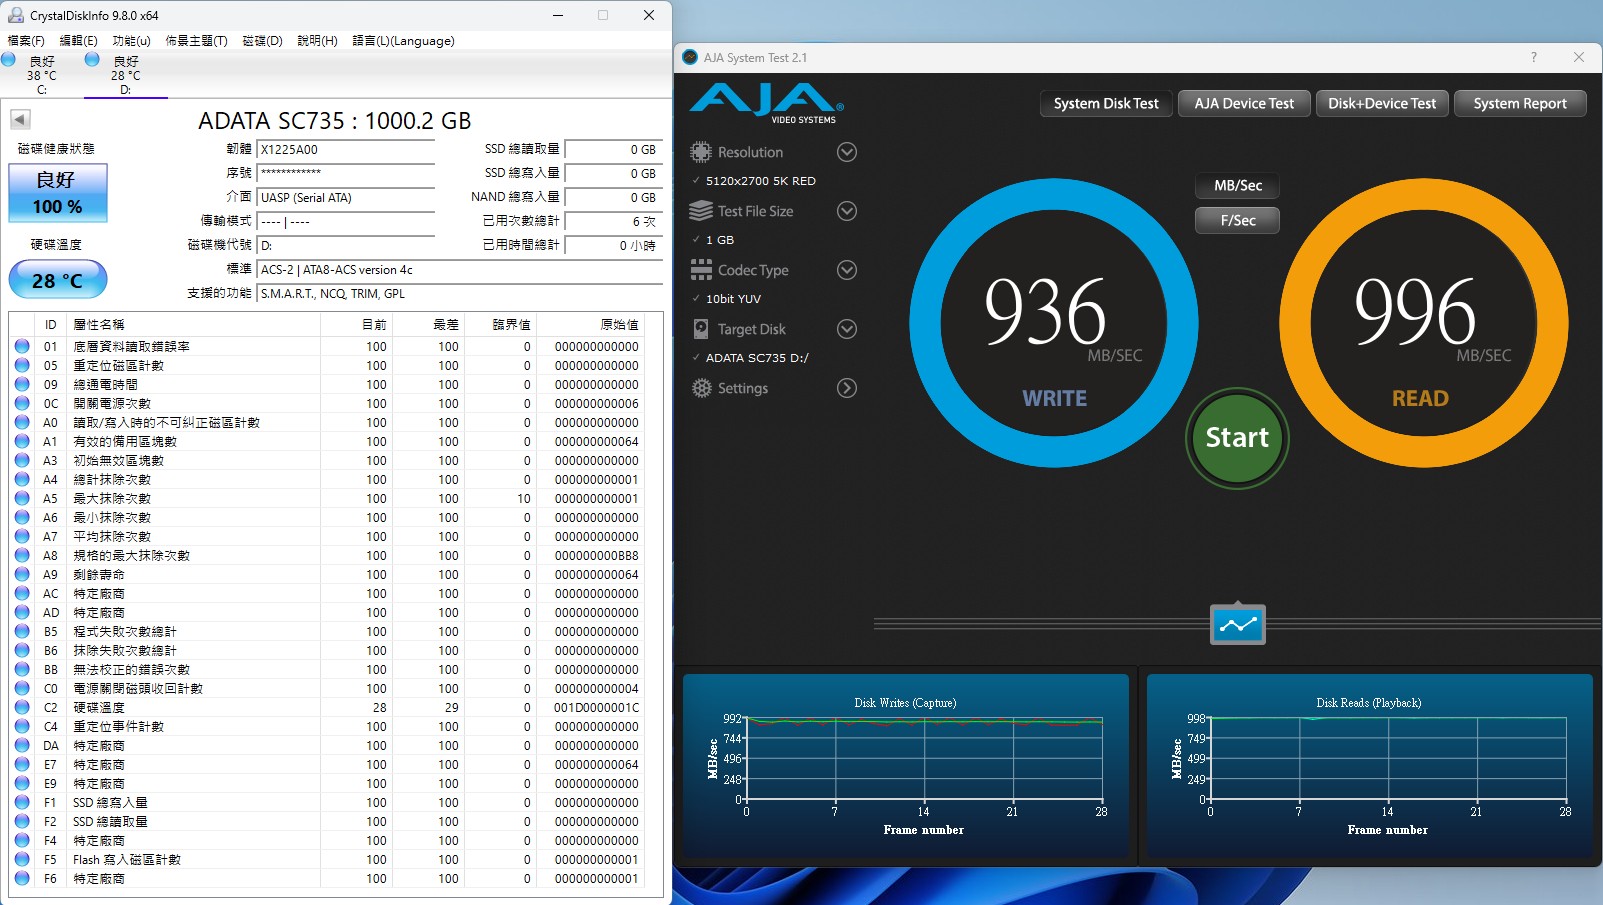Click the ADATA SC735 : 1000.2 GB title
This screenshot has height=905, width=1603.
pos(335,121)
